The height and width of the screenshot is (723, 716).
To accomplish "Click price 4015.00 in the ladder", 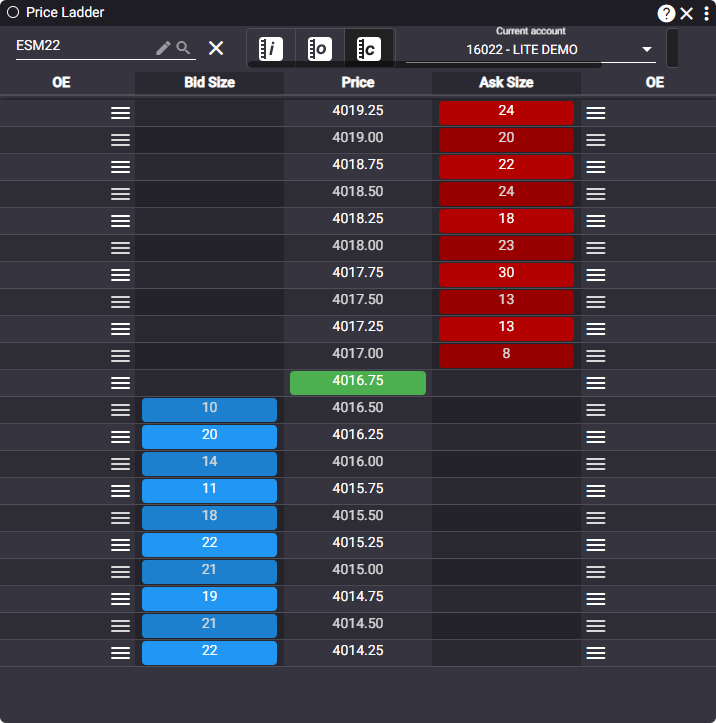I will pyautogui.click(x=358, y=569).
